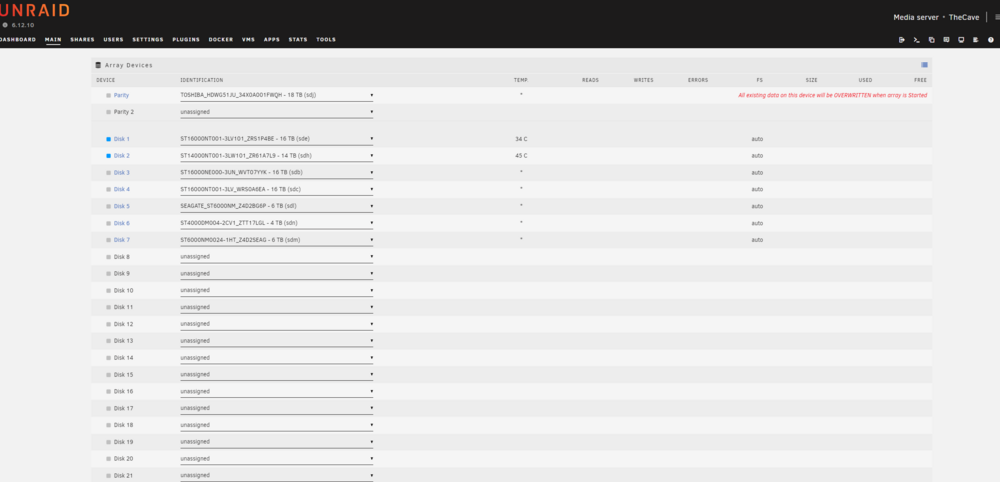Click the blue Disk 2 status indicator

tap(108, 156)
